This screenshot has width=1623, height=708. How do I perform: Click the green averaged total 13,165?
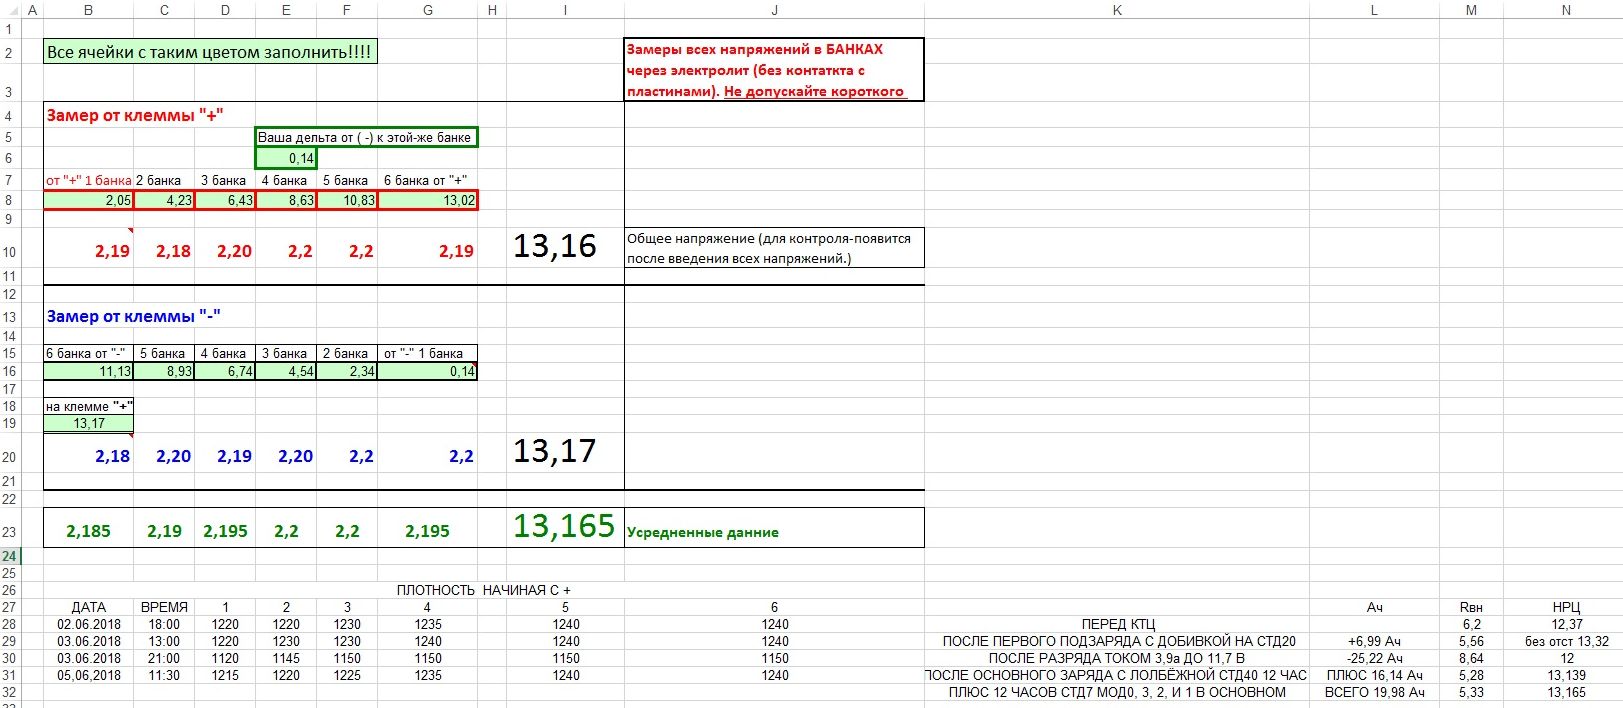(x=564, y=527)
